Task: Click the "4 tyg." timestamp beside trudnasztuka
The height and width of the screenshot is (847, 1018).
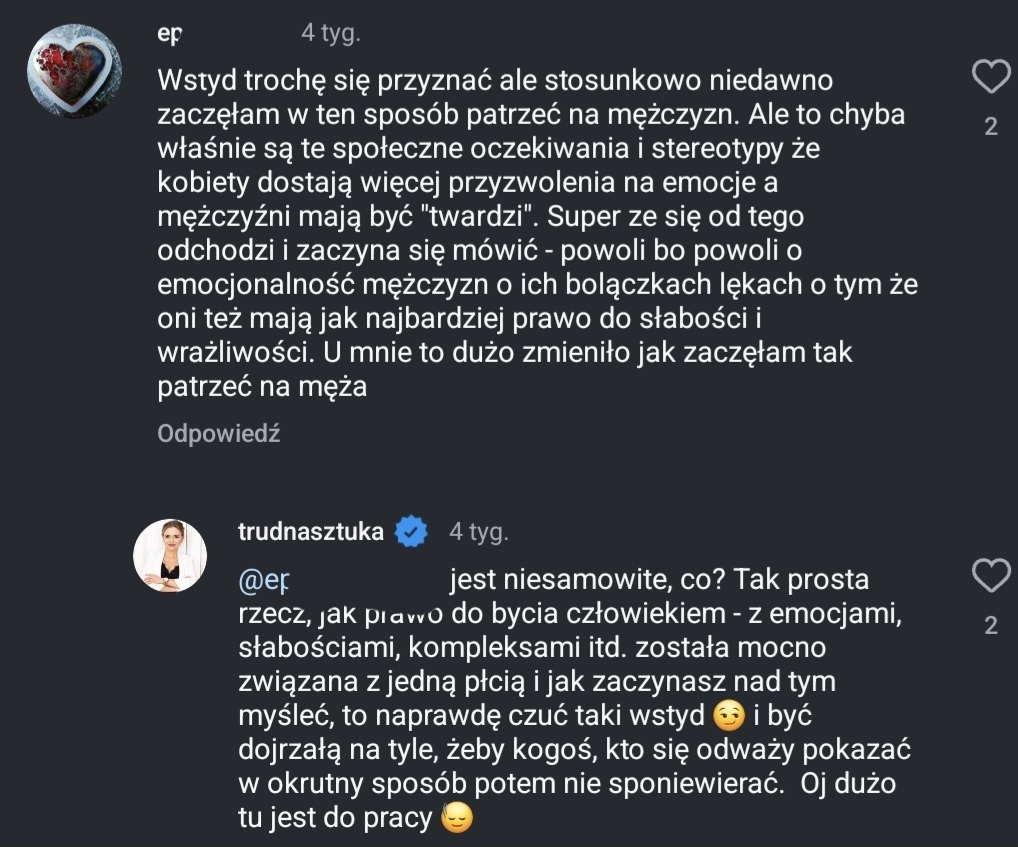Action: point(478,532)
